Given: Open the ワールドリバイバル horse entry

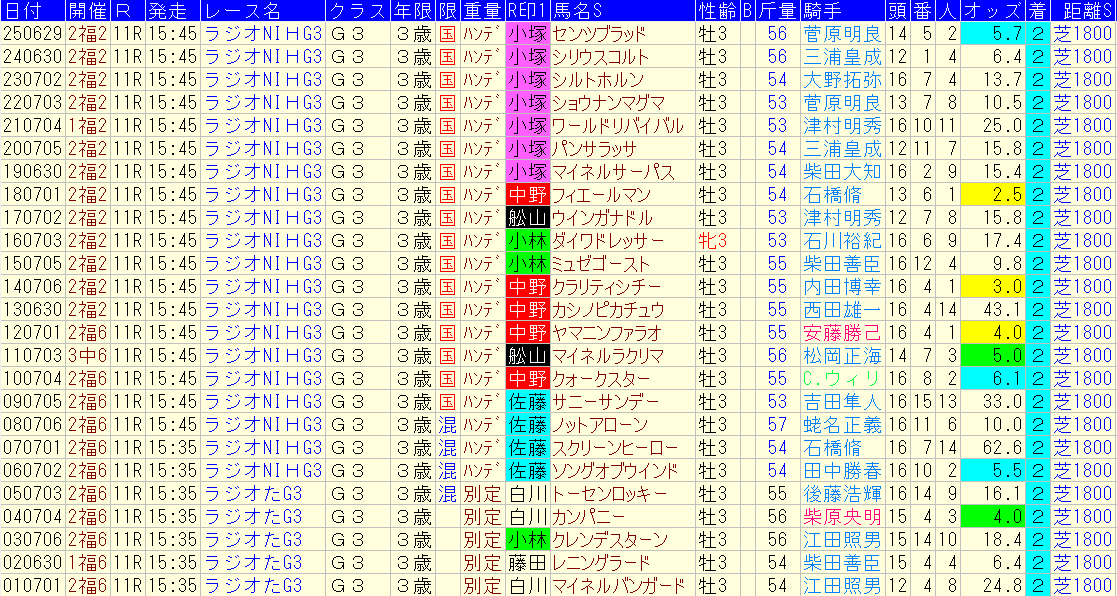Looking at the screenshot, I should 617,125.
